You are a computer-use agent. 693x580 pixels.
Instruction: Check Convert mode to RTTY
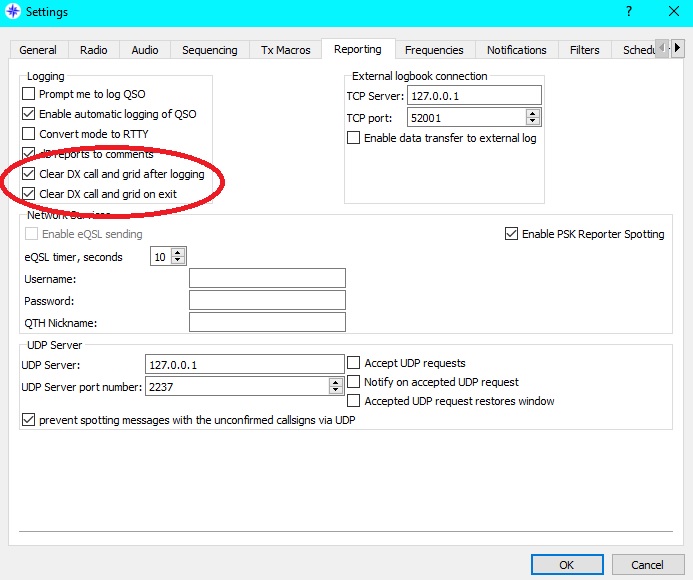[29, 134]
